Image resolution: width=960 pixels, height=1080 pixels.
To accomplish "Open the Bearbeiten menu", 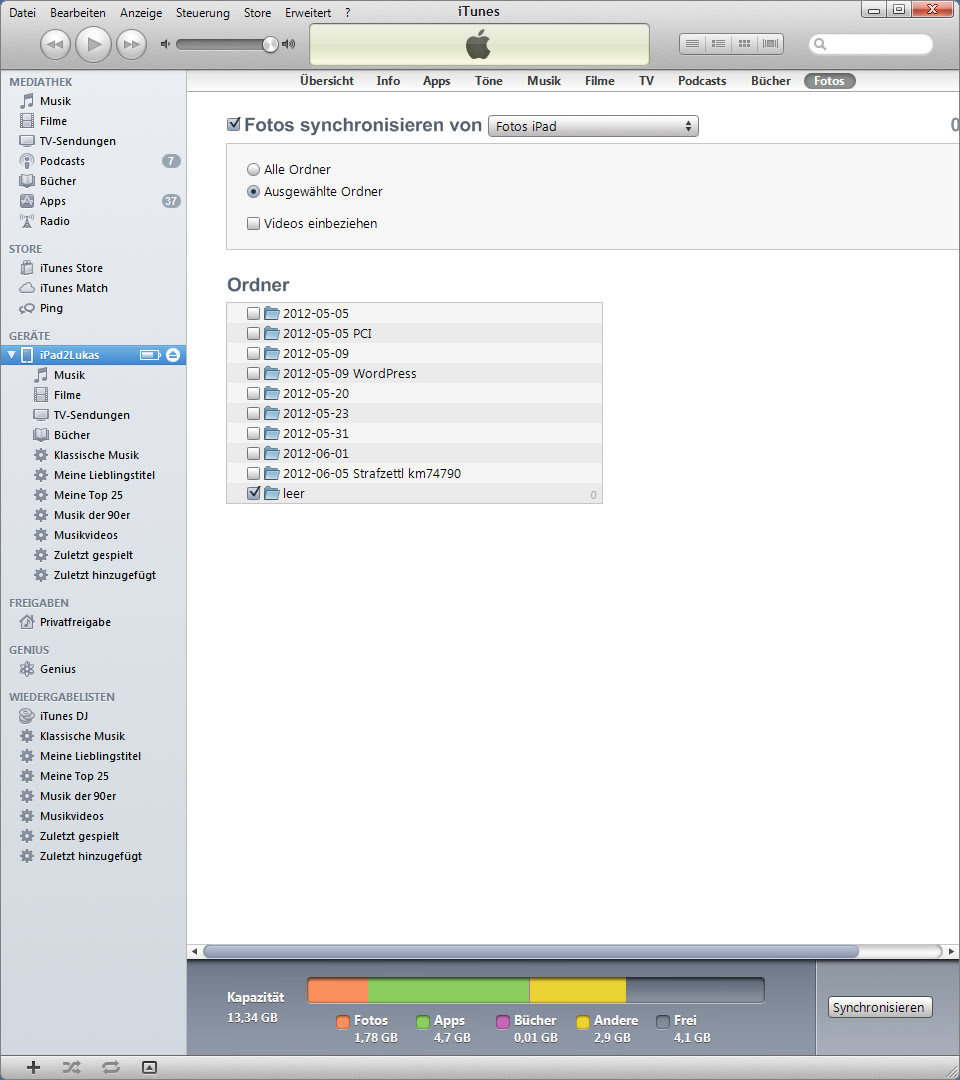I will pos(78,12).
